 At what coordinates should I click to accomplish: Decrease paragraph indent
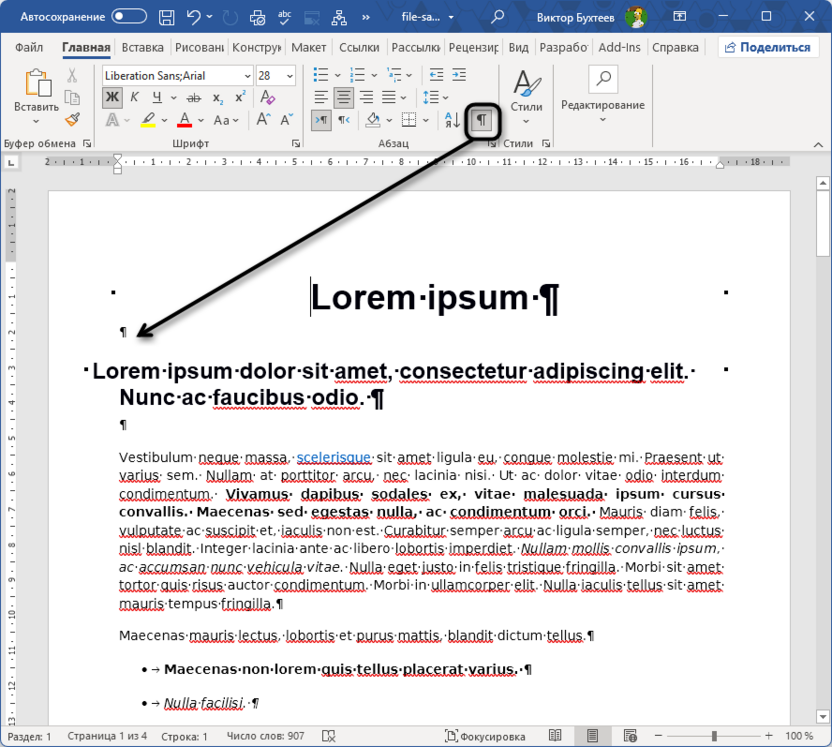click(x=436, y=75)
